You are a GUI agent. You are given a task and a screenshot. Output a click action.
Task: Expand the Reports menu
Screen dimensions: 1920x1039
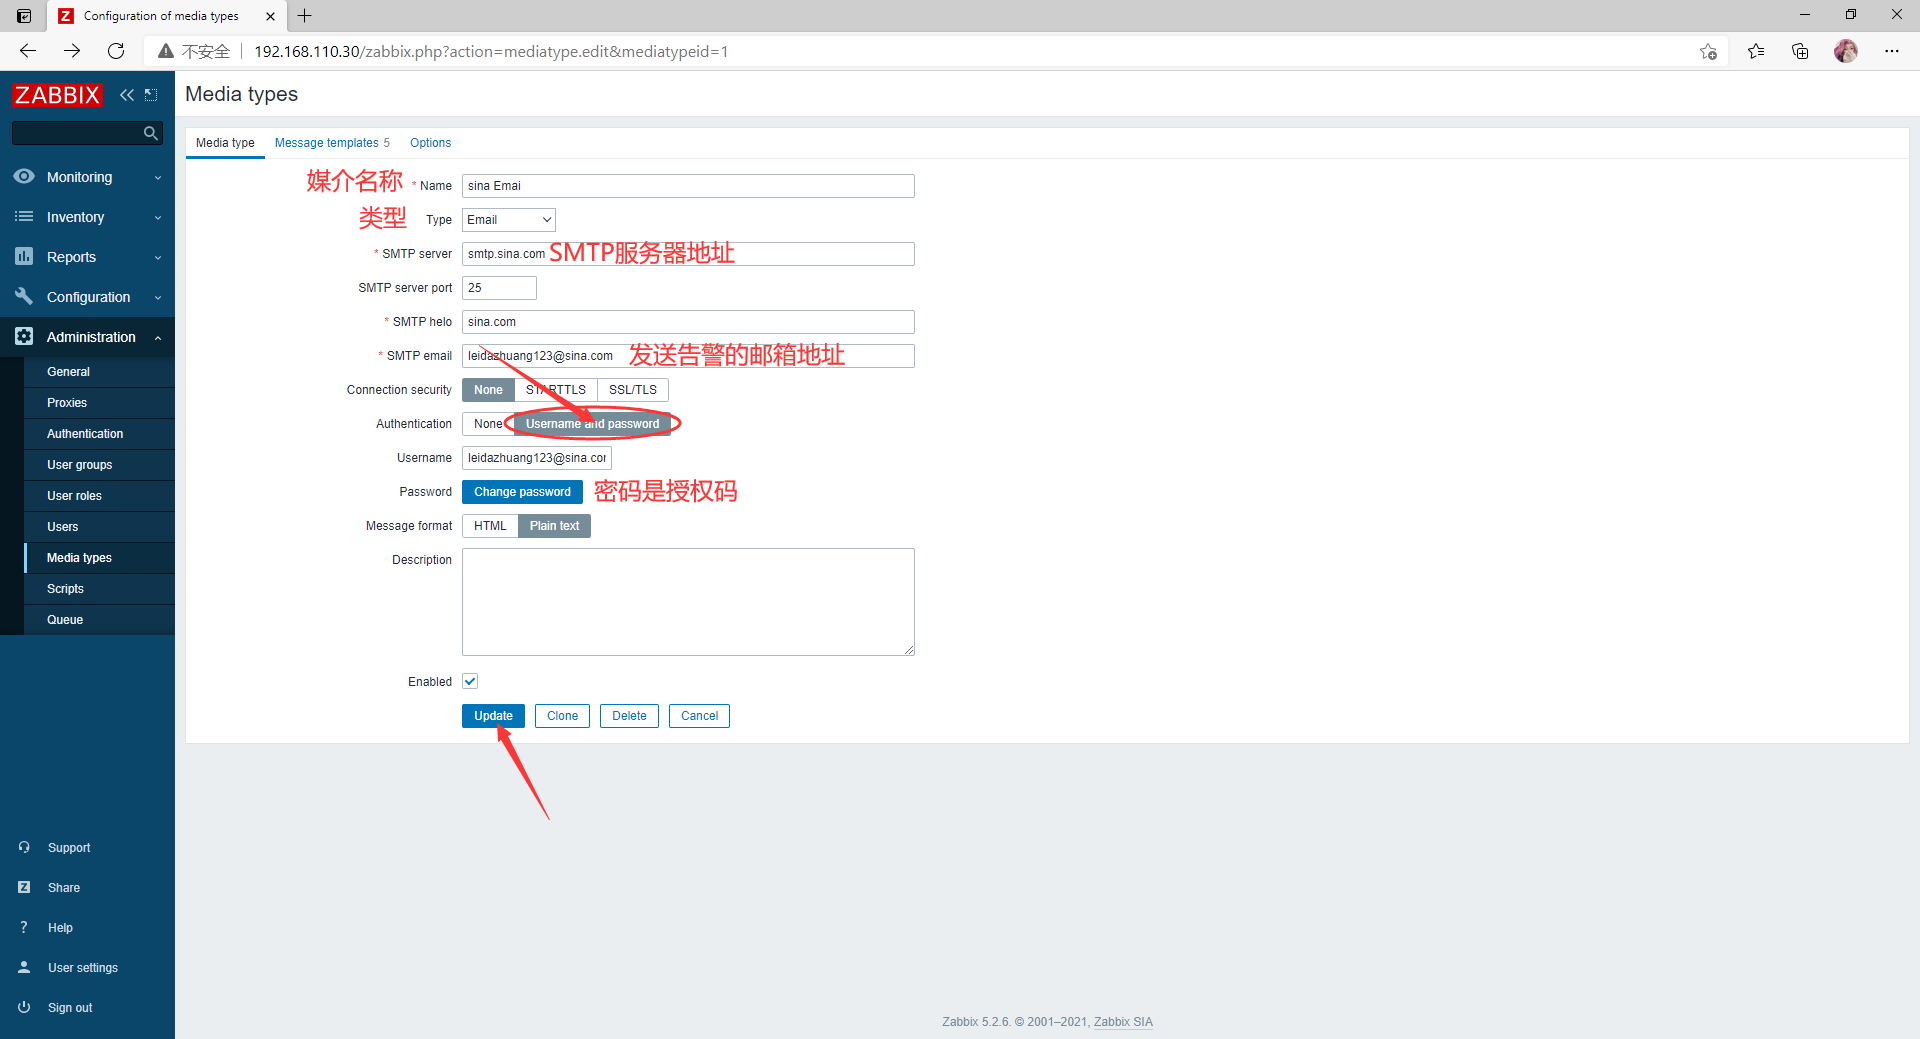pos(87,257)
